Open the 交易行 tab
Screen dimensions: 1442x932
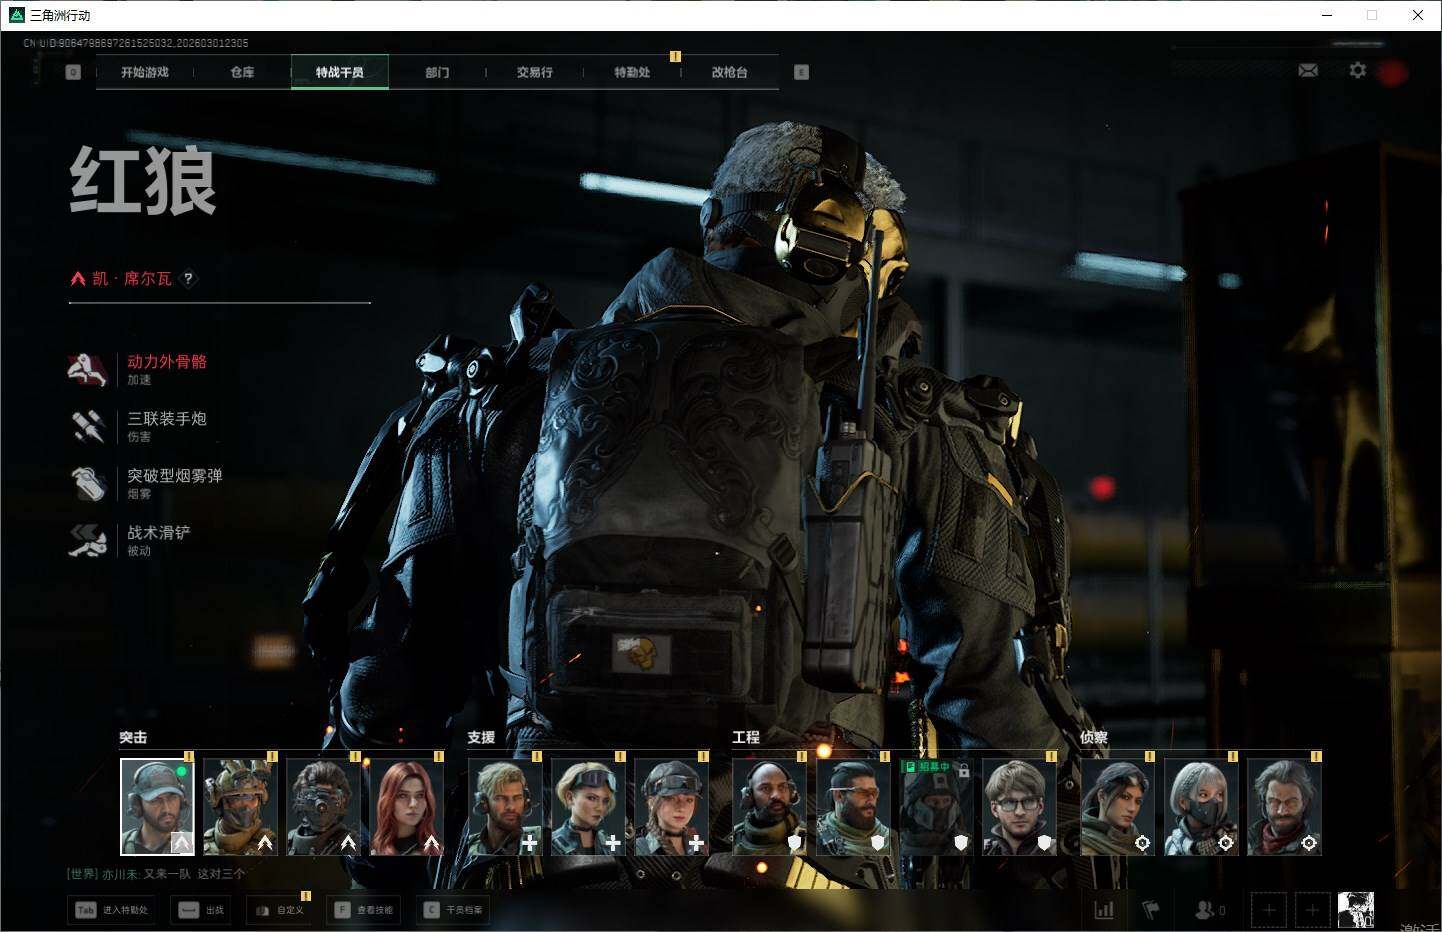[534, 72]
